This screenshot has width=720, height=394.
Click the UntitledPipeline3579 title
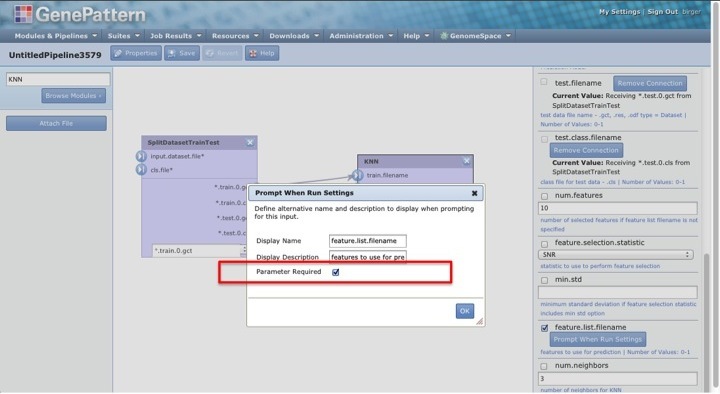(55, 55)
